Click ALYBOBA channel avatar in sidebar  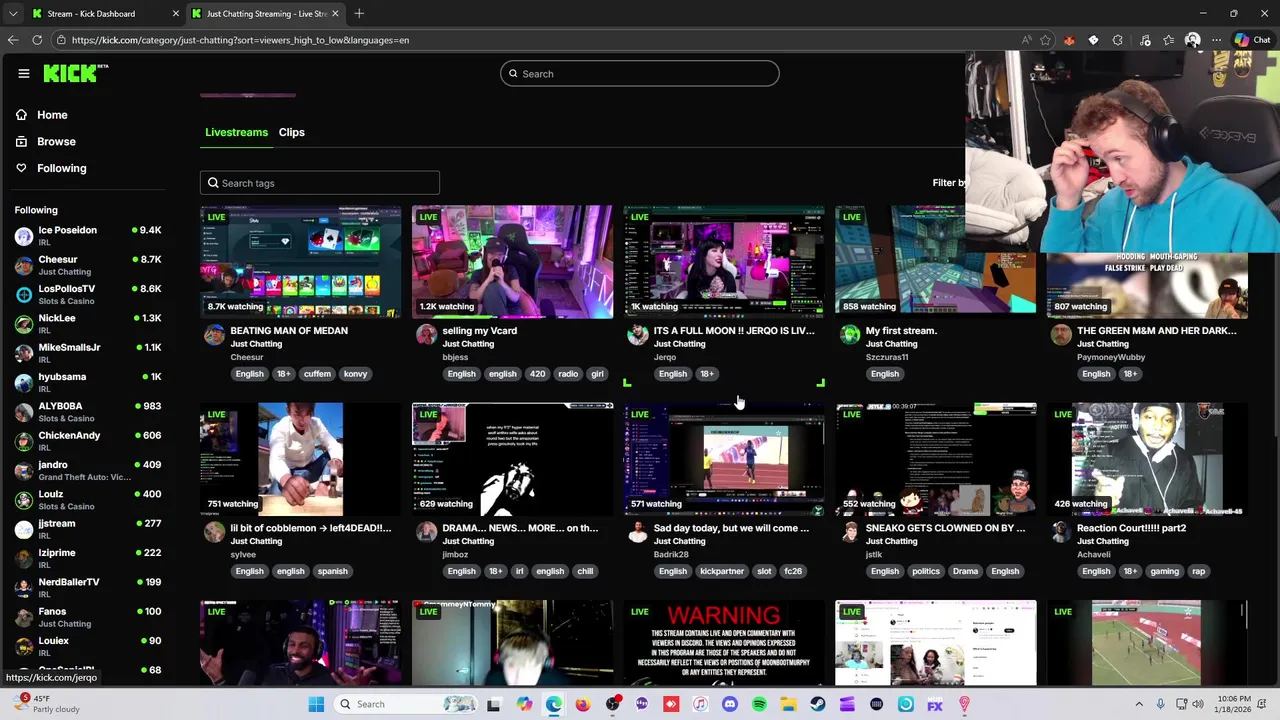(x=24, y=412)
